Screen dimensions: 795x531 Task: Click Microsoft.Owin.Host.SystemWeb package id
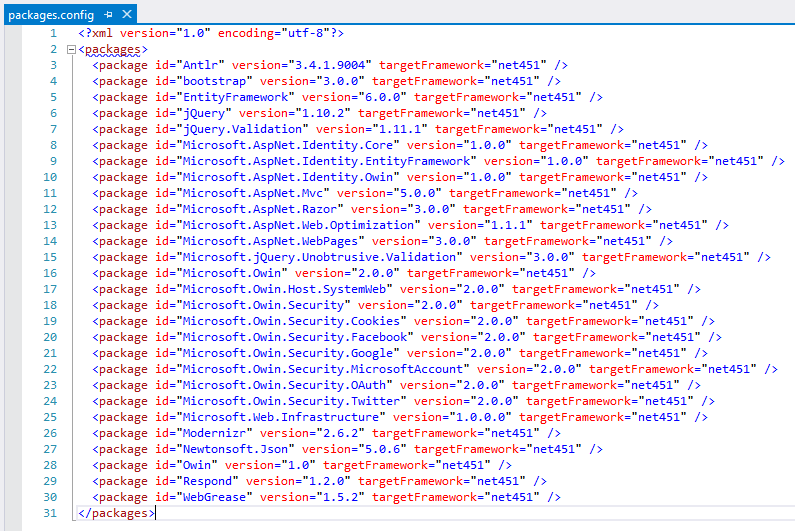284,289
